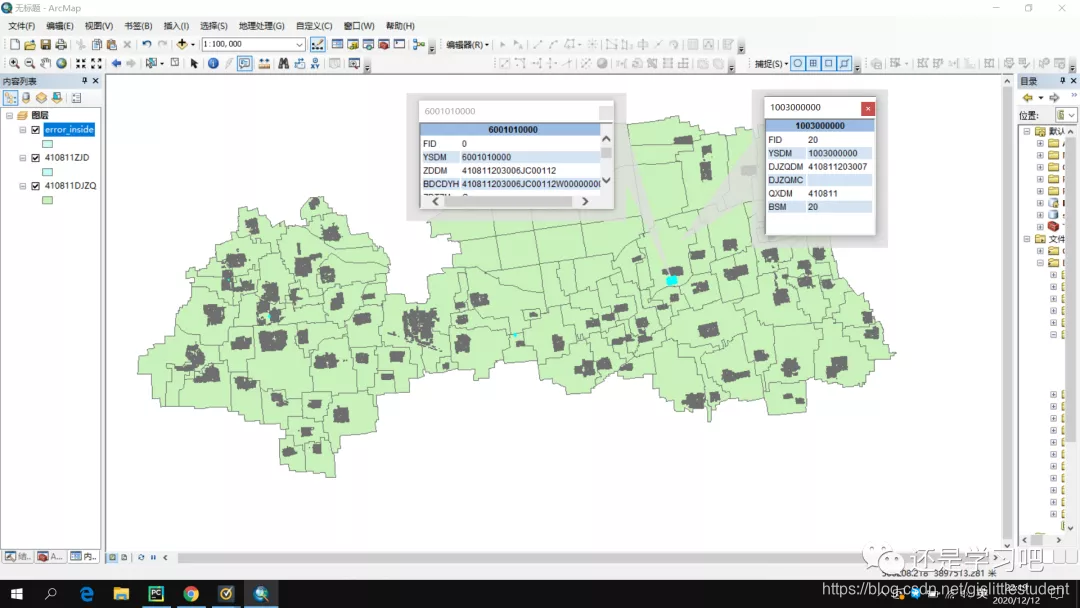The image size is (1080, 608).
Task: Open ArcMap from the Windows taskbar
Action: click(261, 594)
